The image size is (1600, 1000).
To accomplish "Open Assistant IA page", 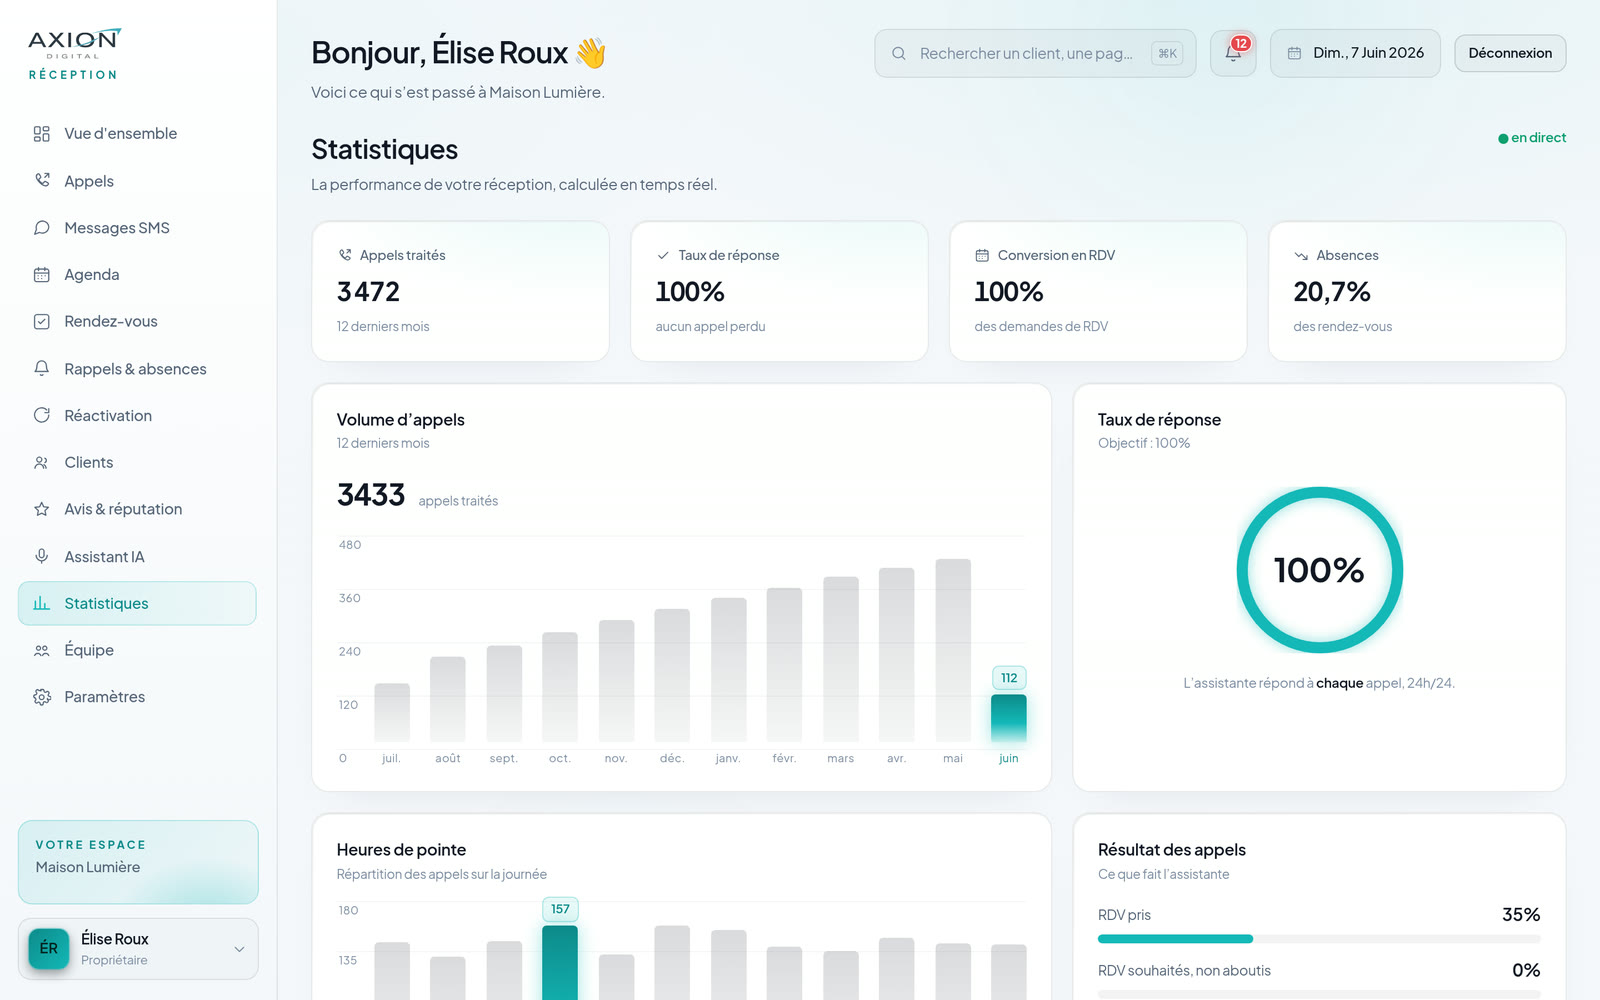I will pyautogui.click(x=137, y=556).
